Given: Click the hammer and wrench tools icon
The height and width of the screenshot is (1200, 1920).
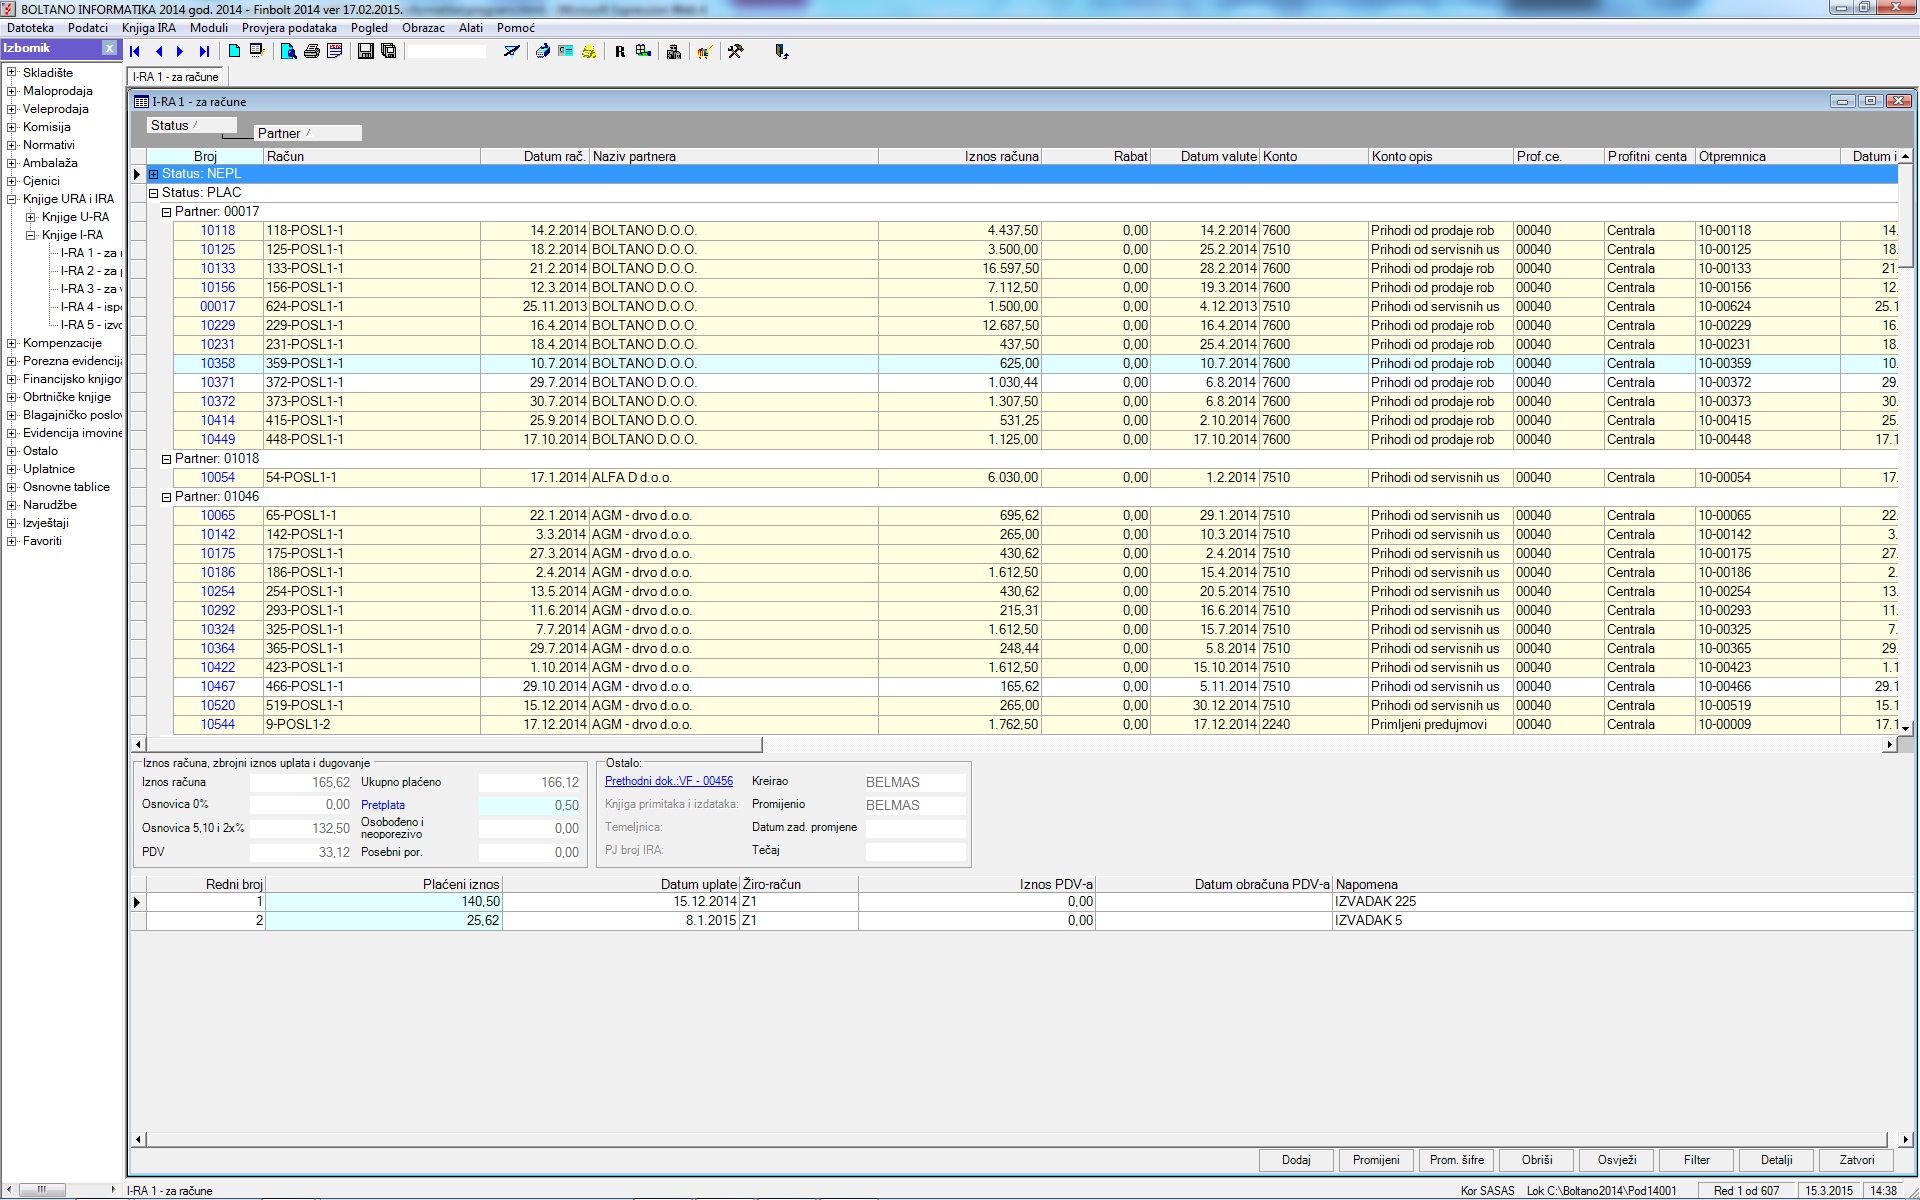Looking at the screenshot, I should click(736, 52).
